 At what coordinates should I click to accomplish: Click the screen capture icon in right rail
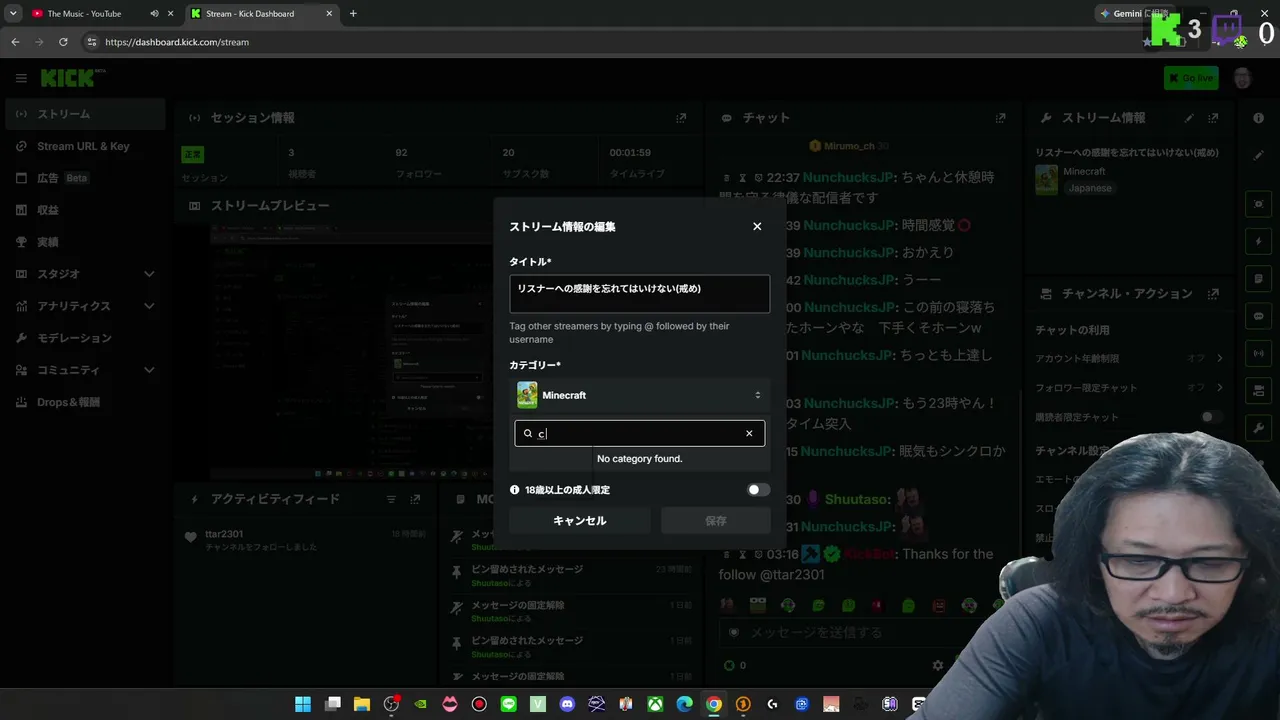point(1259,204)
